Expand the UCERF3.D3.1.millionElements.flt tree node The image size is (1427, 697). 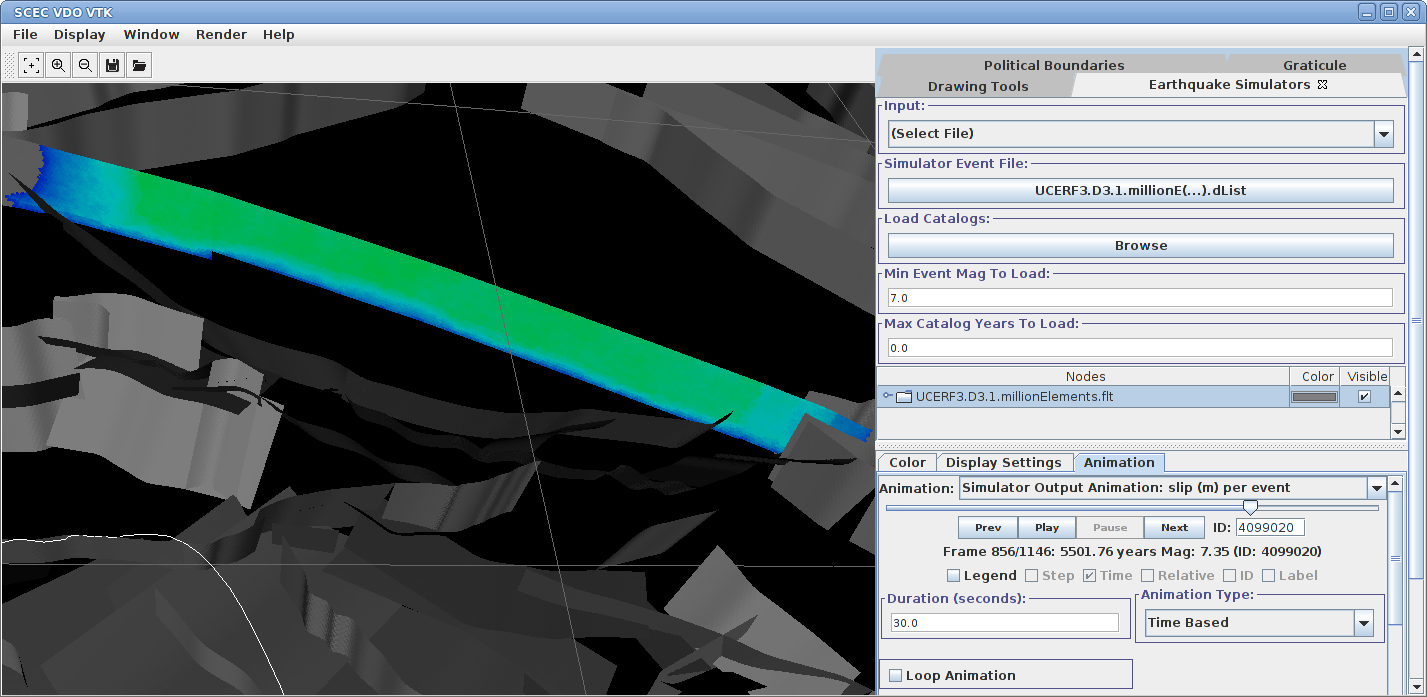pyautogui.click(x=887, y=397)
